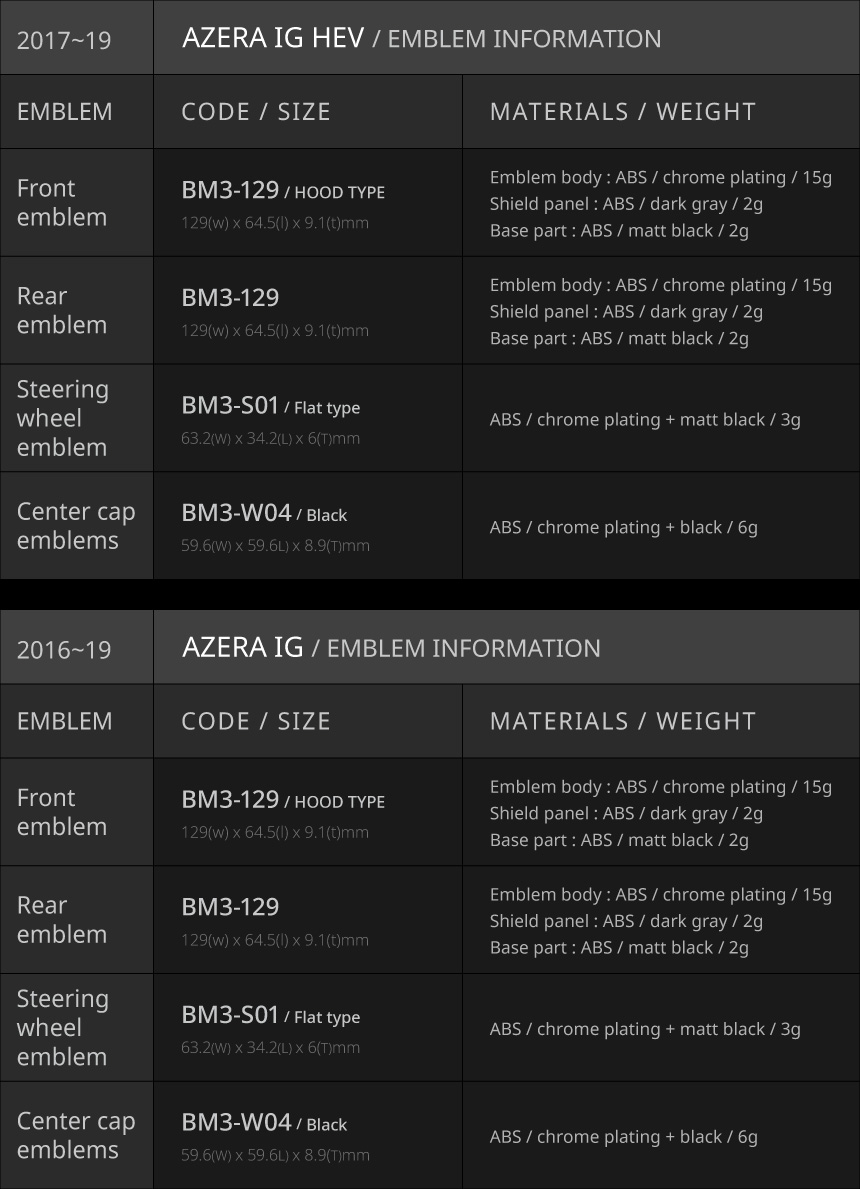The width and height of the screenshot is (860, 1189).
Task: Click BM3-W04 Black code in HEV table
Action: [264, 514]
